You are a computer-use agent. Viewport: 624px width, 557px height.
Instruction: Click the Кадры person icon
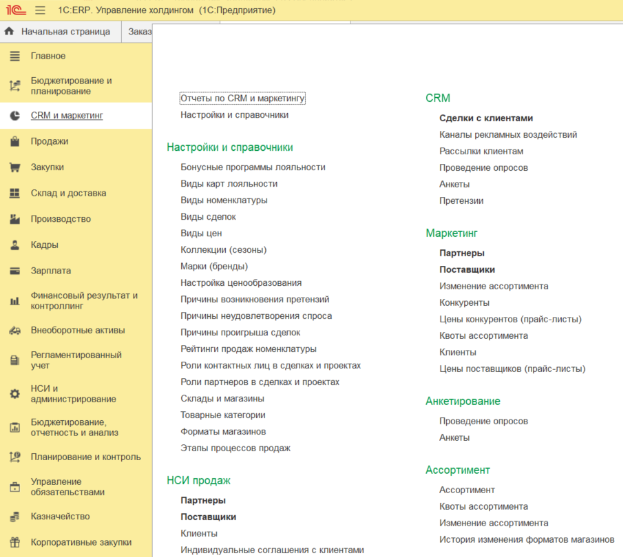(15, 245)
